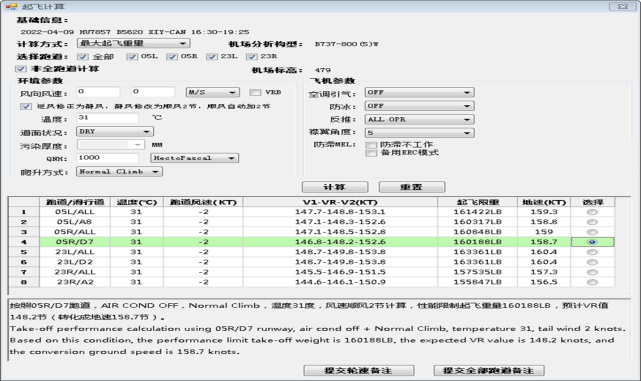Screen dimensions: 641x381
Task: Uncheck the 23R runway checkbox
Action: tap(251, 56)
